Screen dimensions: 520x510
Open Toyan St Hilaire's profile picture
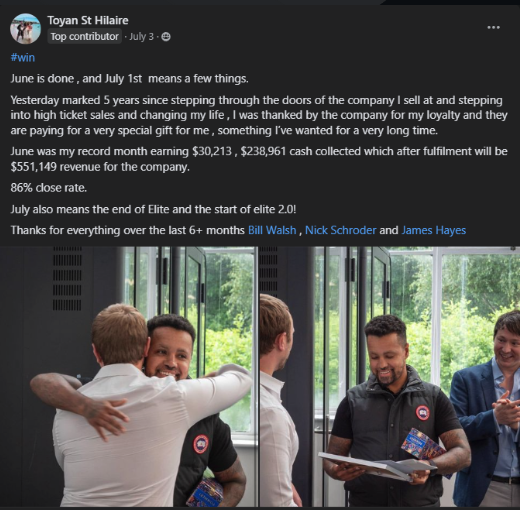coord(25,29)
